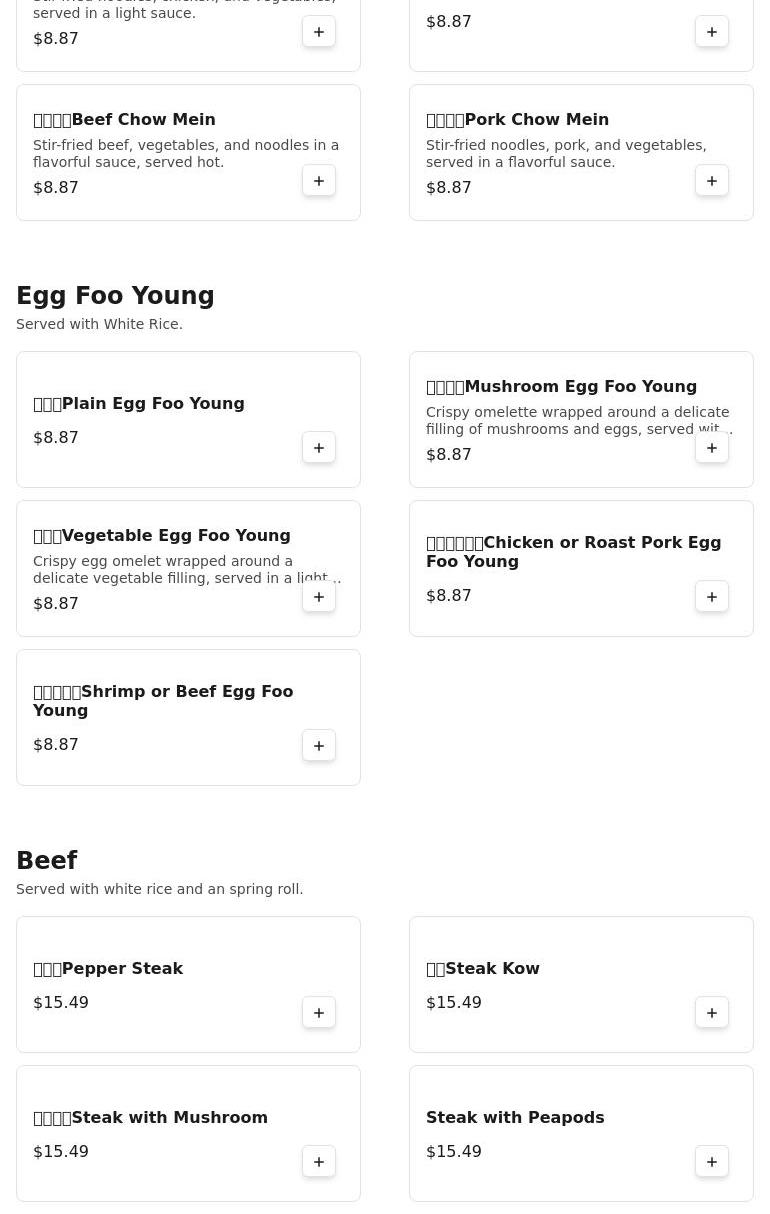Viewport: 770px width, 1214px height.
Task: Add Steak Kow to the order
Action: pos(712,1013)
